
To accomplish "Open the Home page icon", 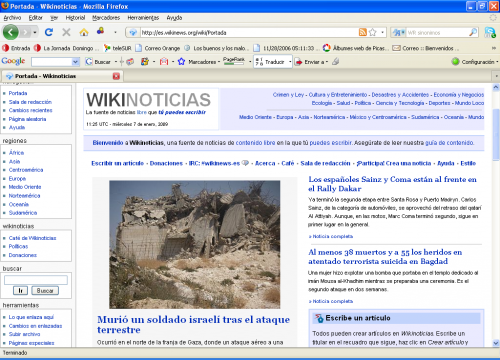I will click(x=84, y=32).
